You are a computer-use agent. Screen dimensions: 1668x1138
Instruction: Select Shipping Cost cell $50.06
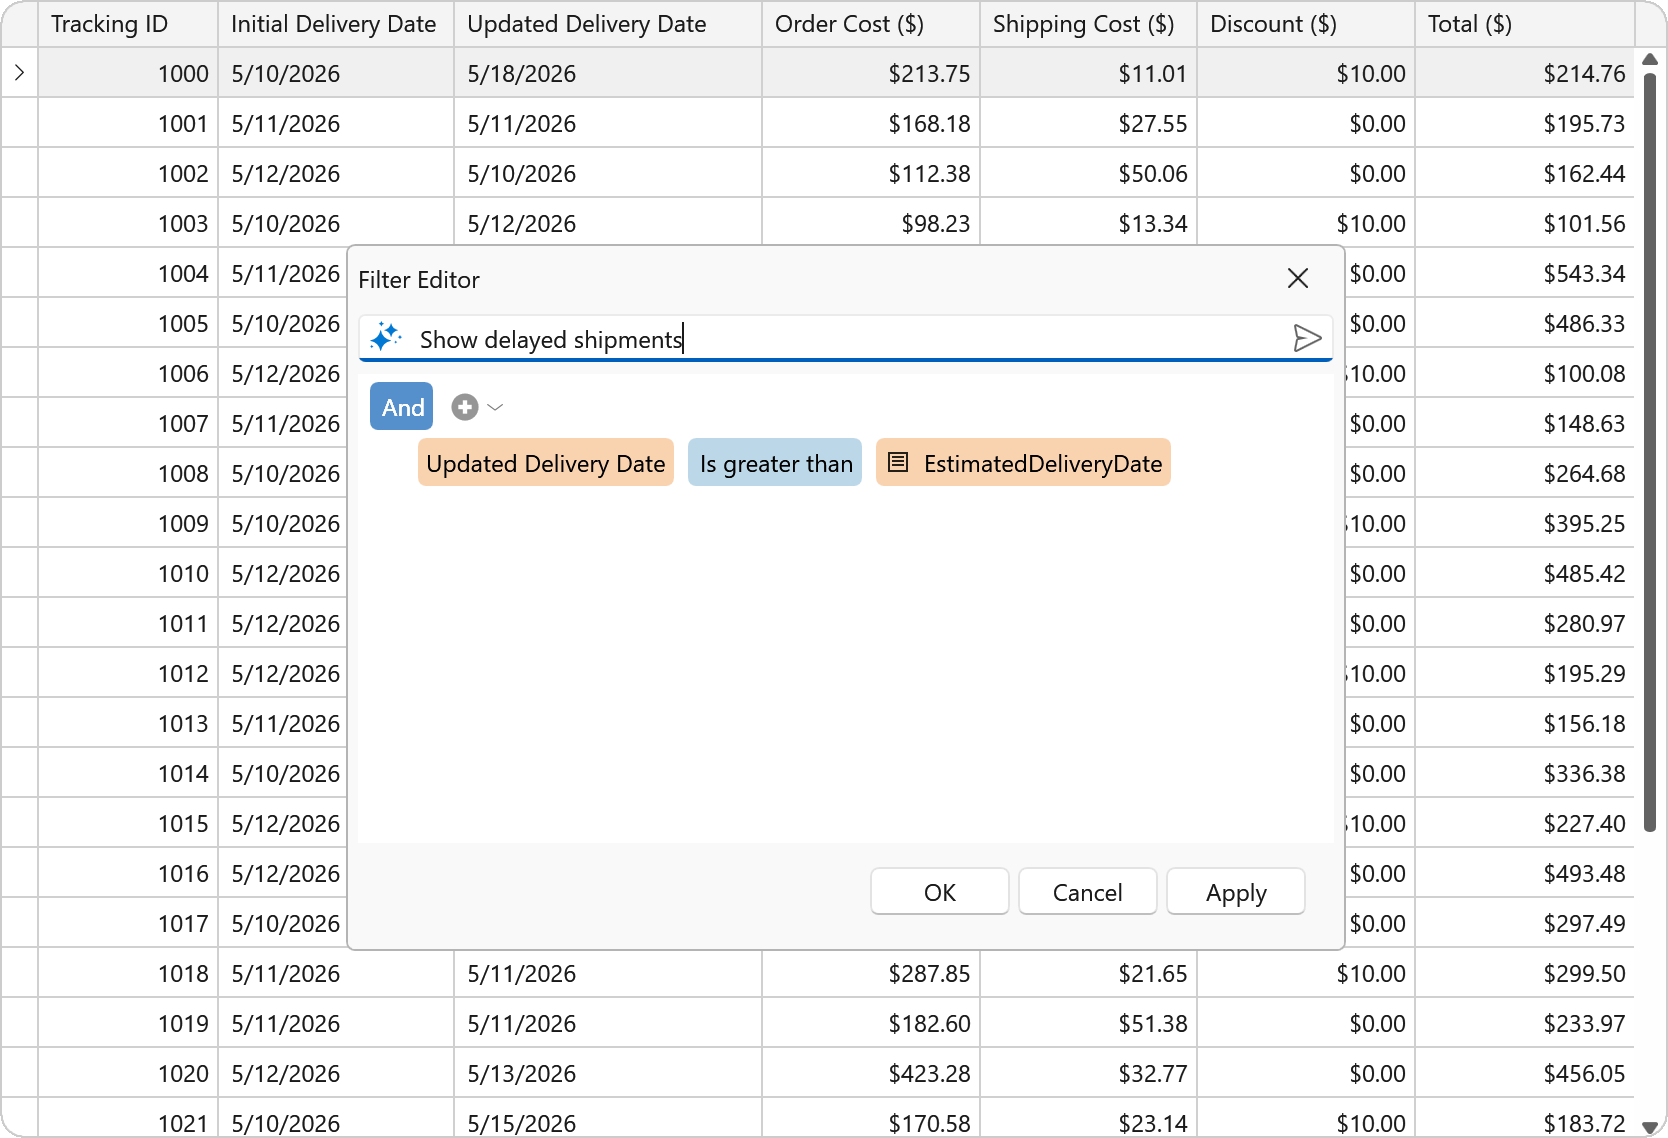[1088, 173]
